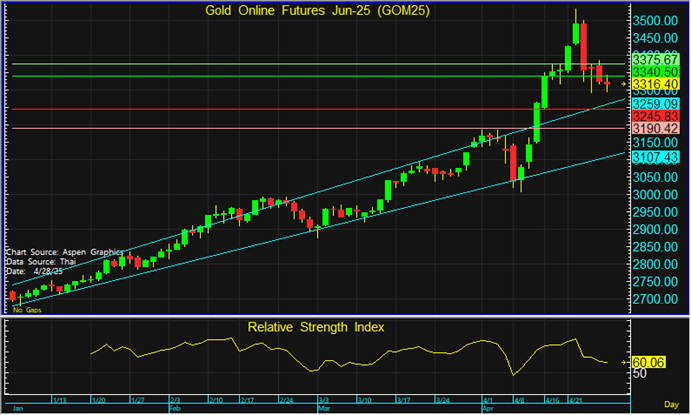Click the 'Mar' month marker on time axis
This screenshot has width=691, height=415.
pos(324,410)
